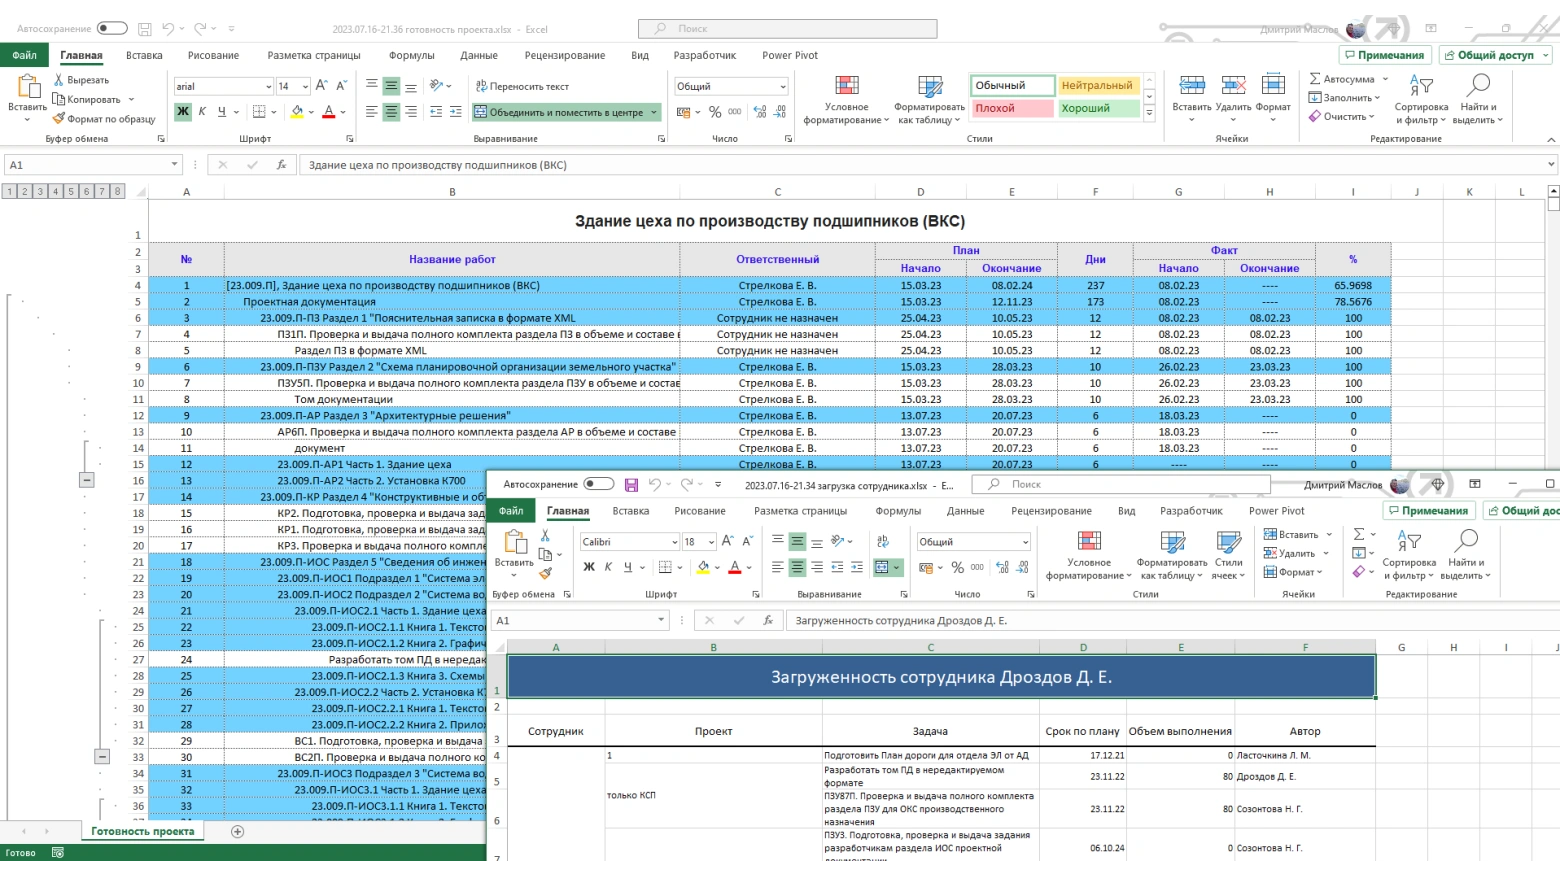
Task: Toggle AutoSave switch in back Excel window
Action: click(112, 29)
